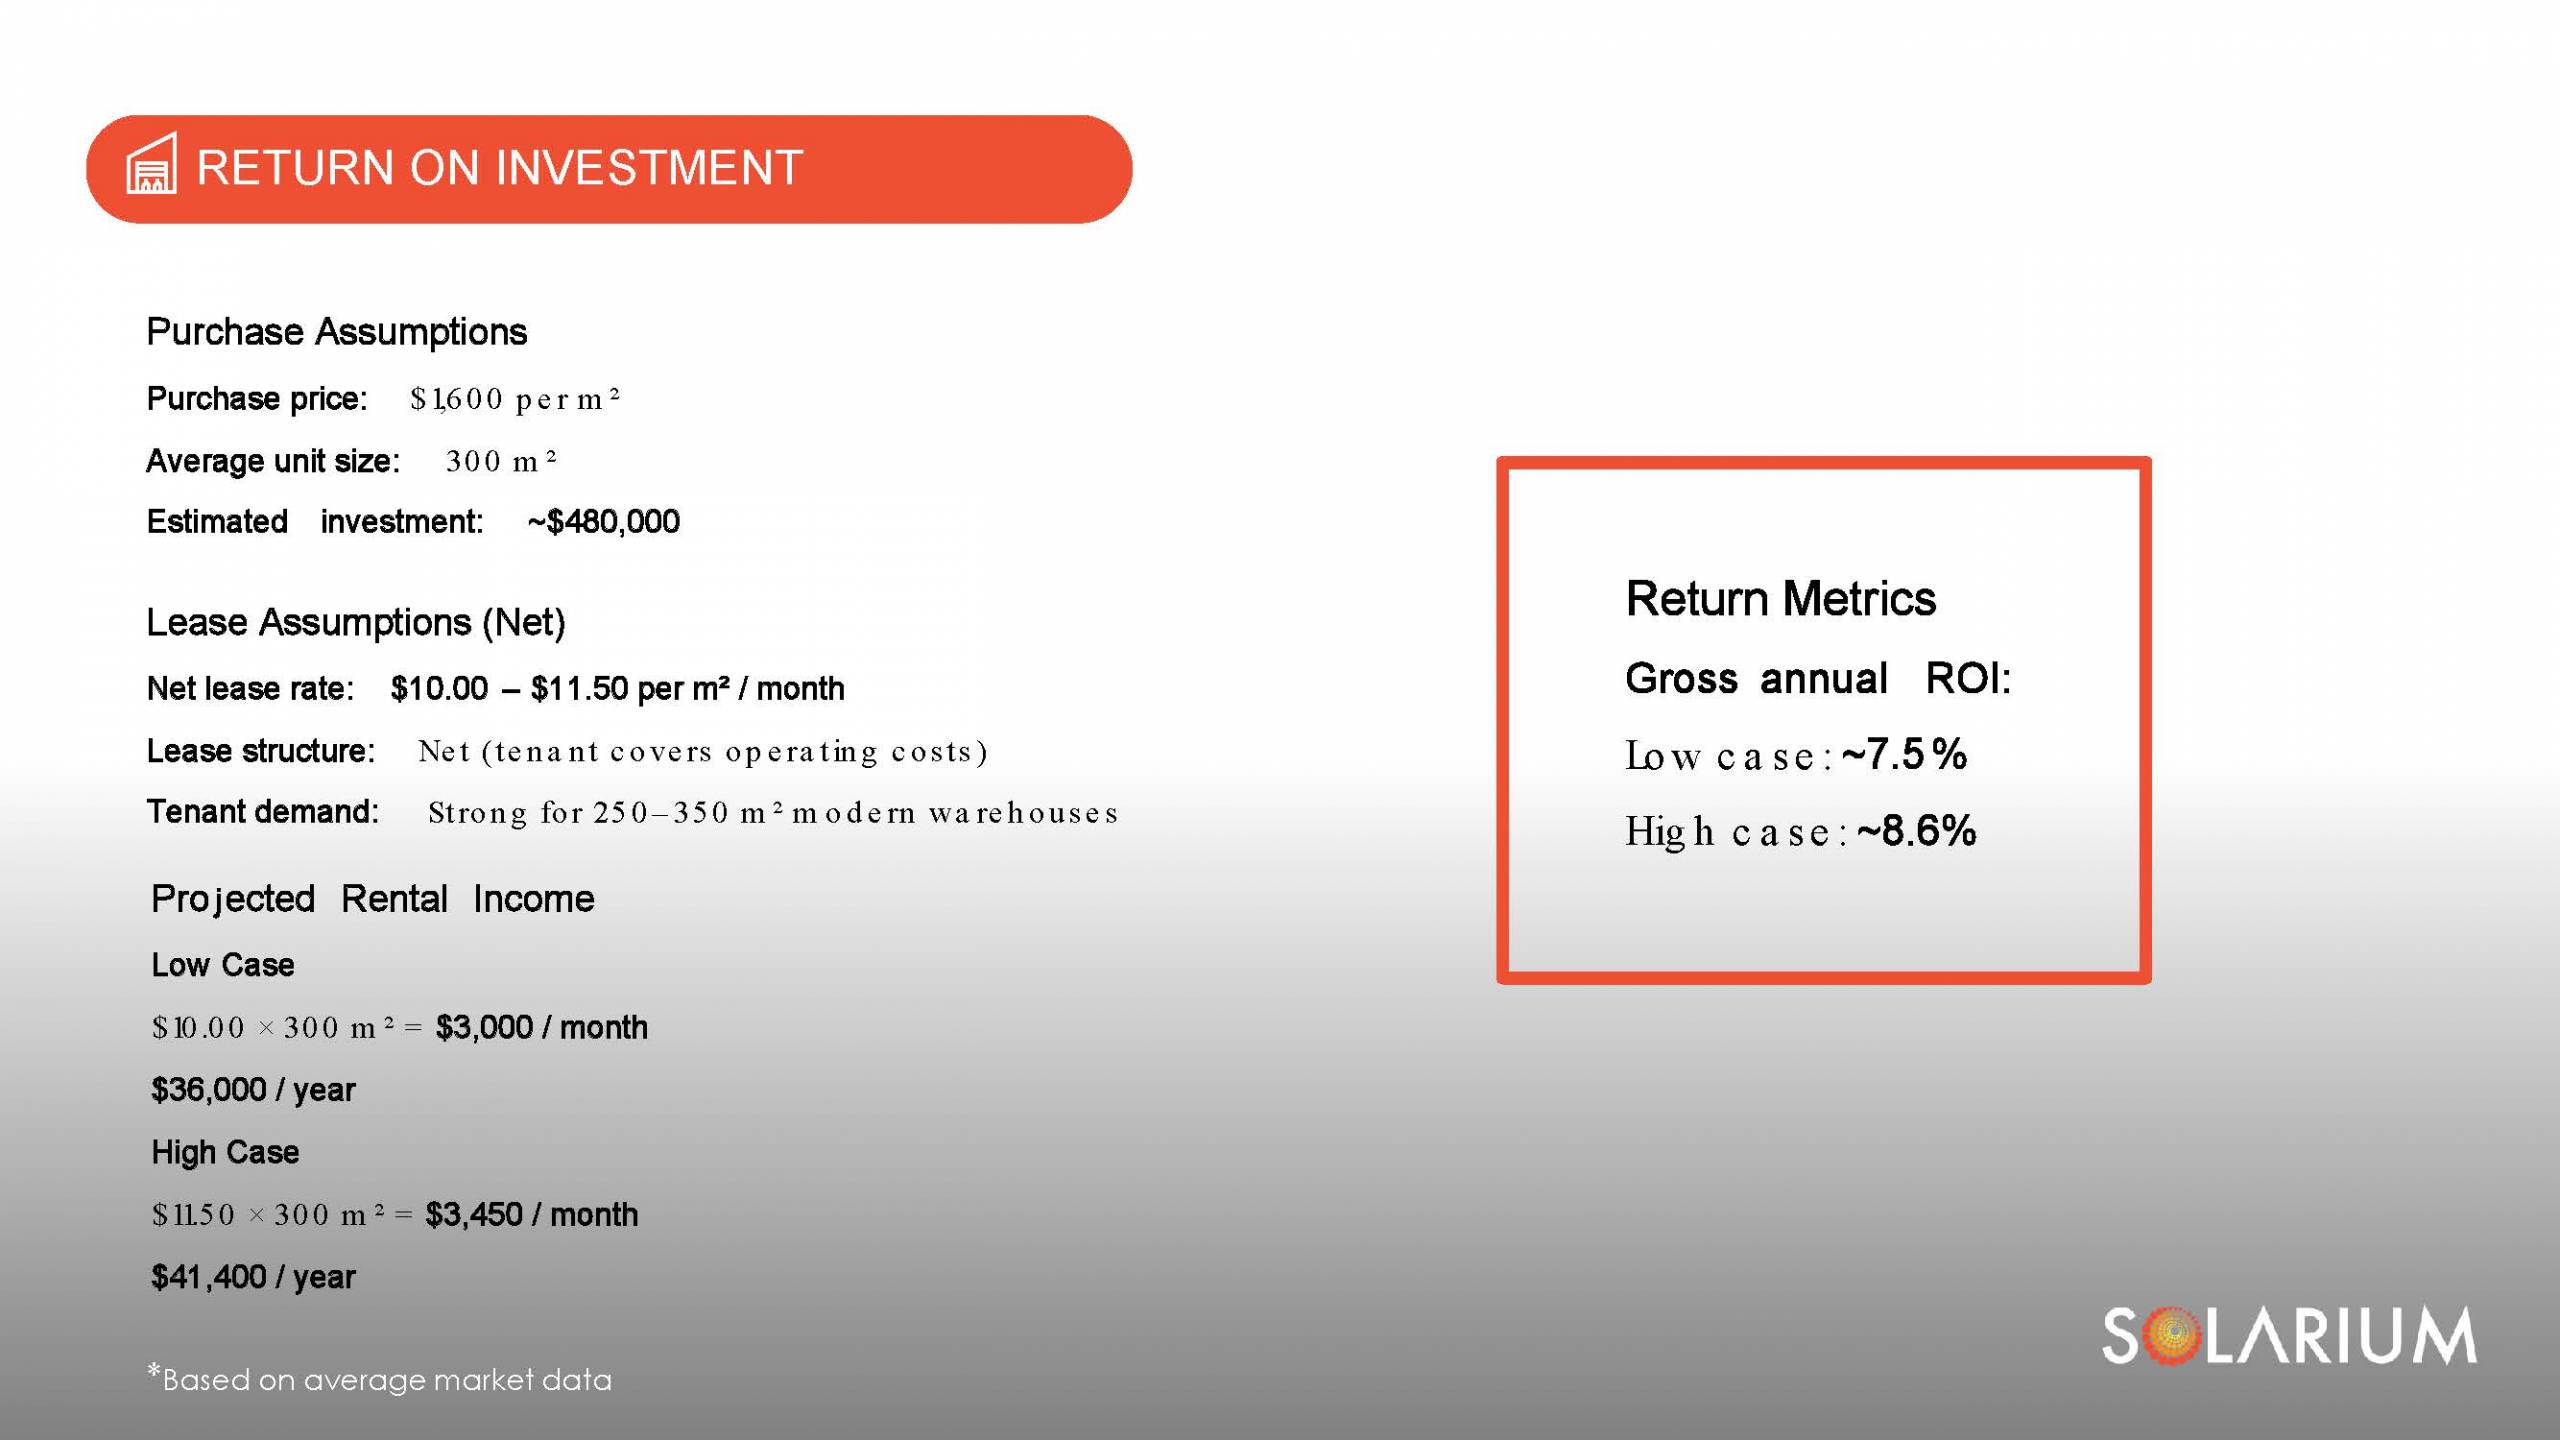
Task: Select the $3,450 / month high case figure
Action: [x=531, y=1214]
